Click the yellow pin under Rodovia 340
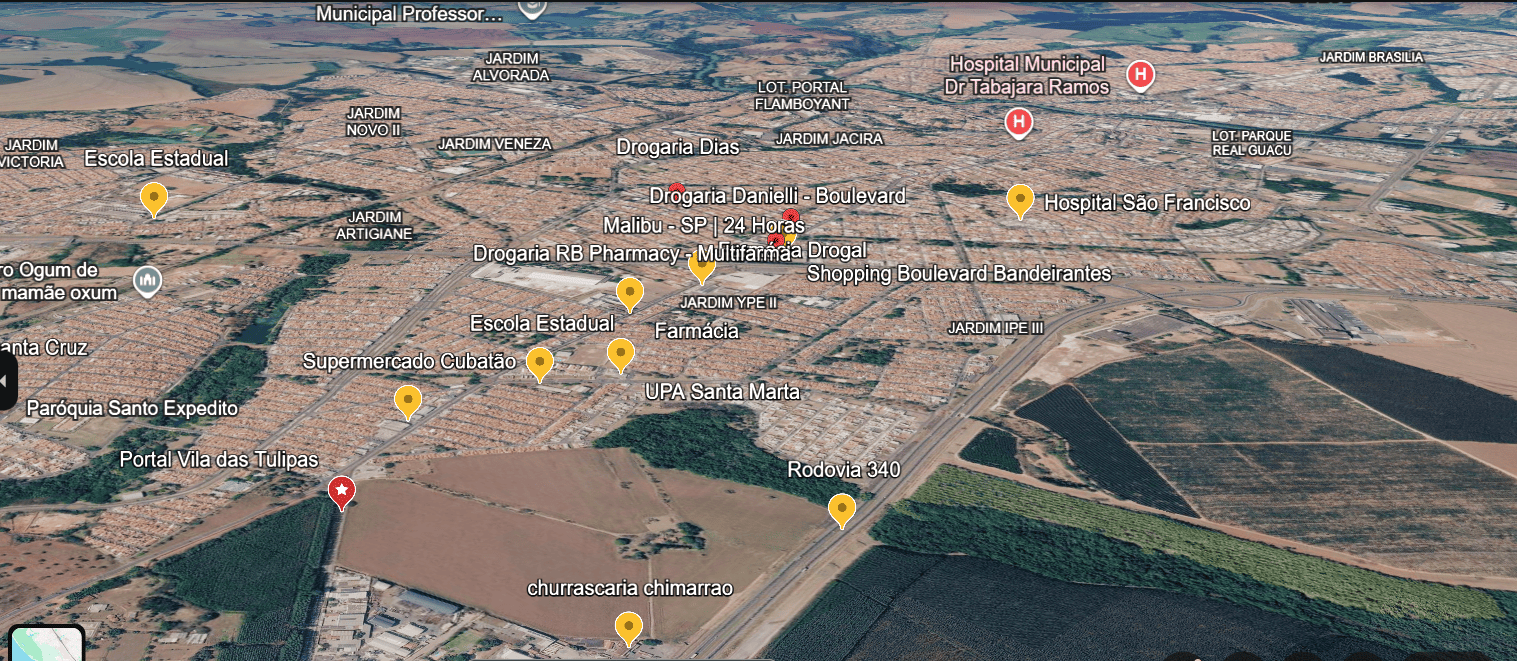 842,511
